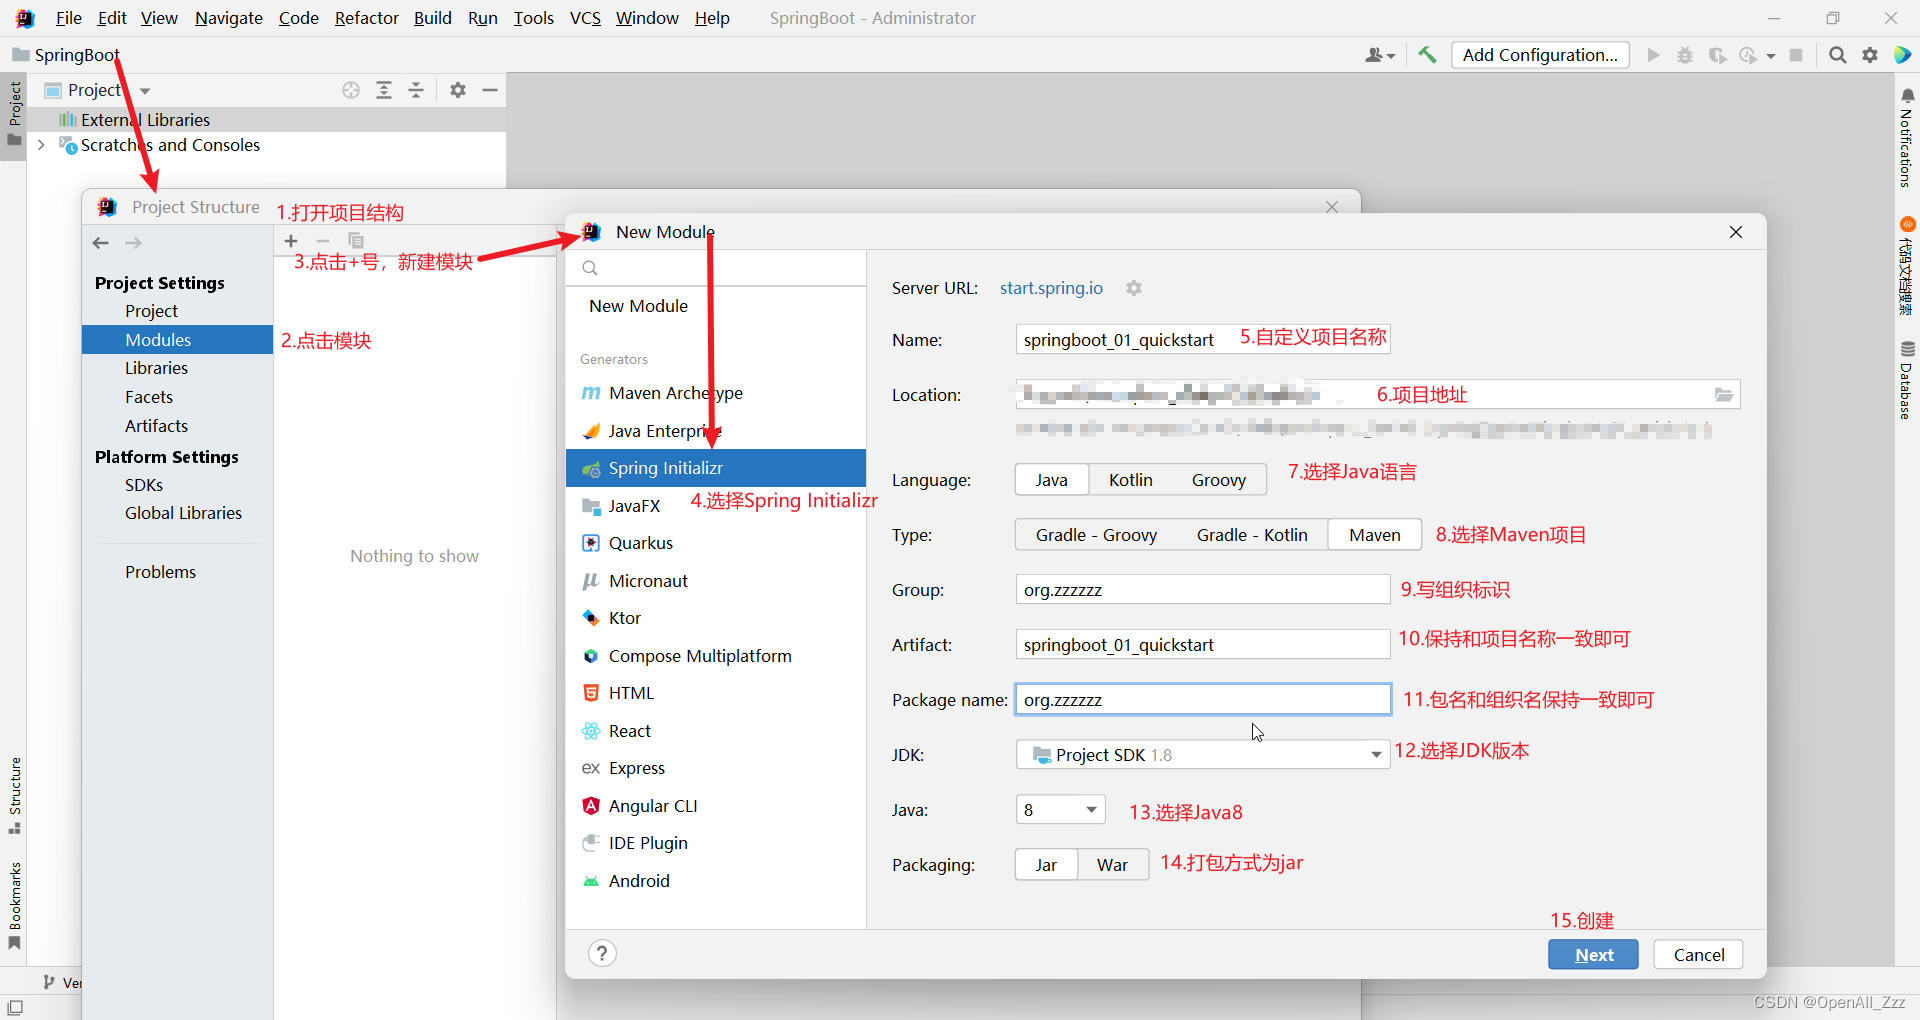Open the start.spring.io link
Image resolution: width=1920 pixels, height=1020 pixels.
(x=1051, y=288)
